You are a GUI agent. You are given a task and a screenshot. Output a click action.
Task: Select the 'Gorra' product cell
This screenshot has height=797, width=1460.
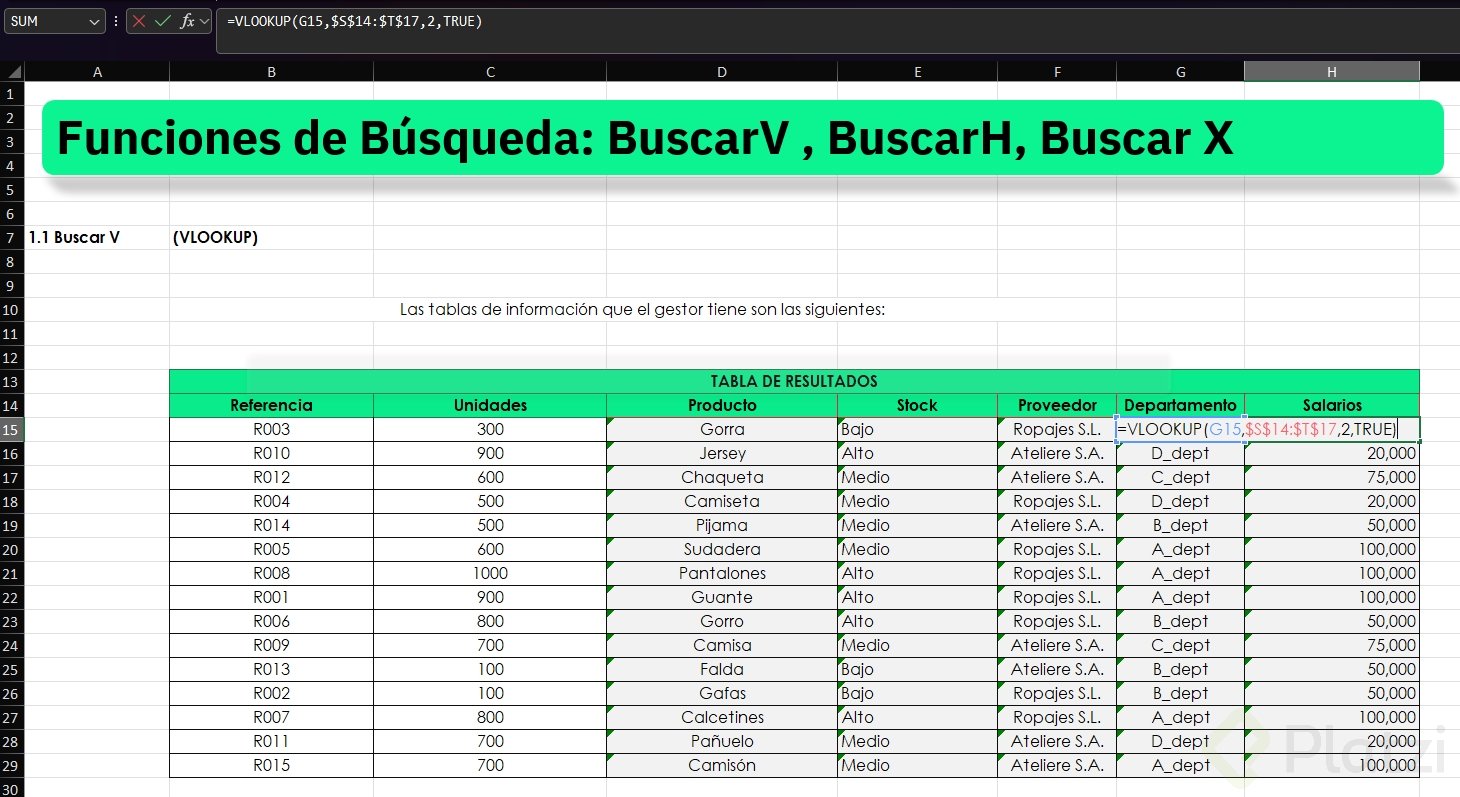722,429
